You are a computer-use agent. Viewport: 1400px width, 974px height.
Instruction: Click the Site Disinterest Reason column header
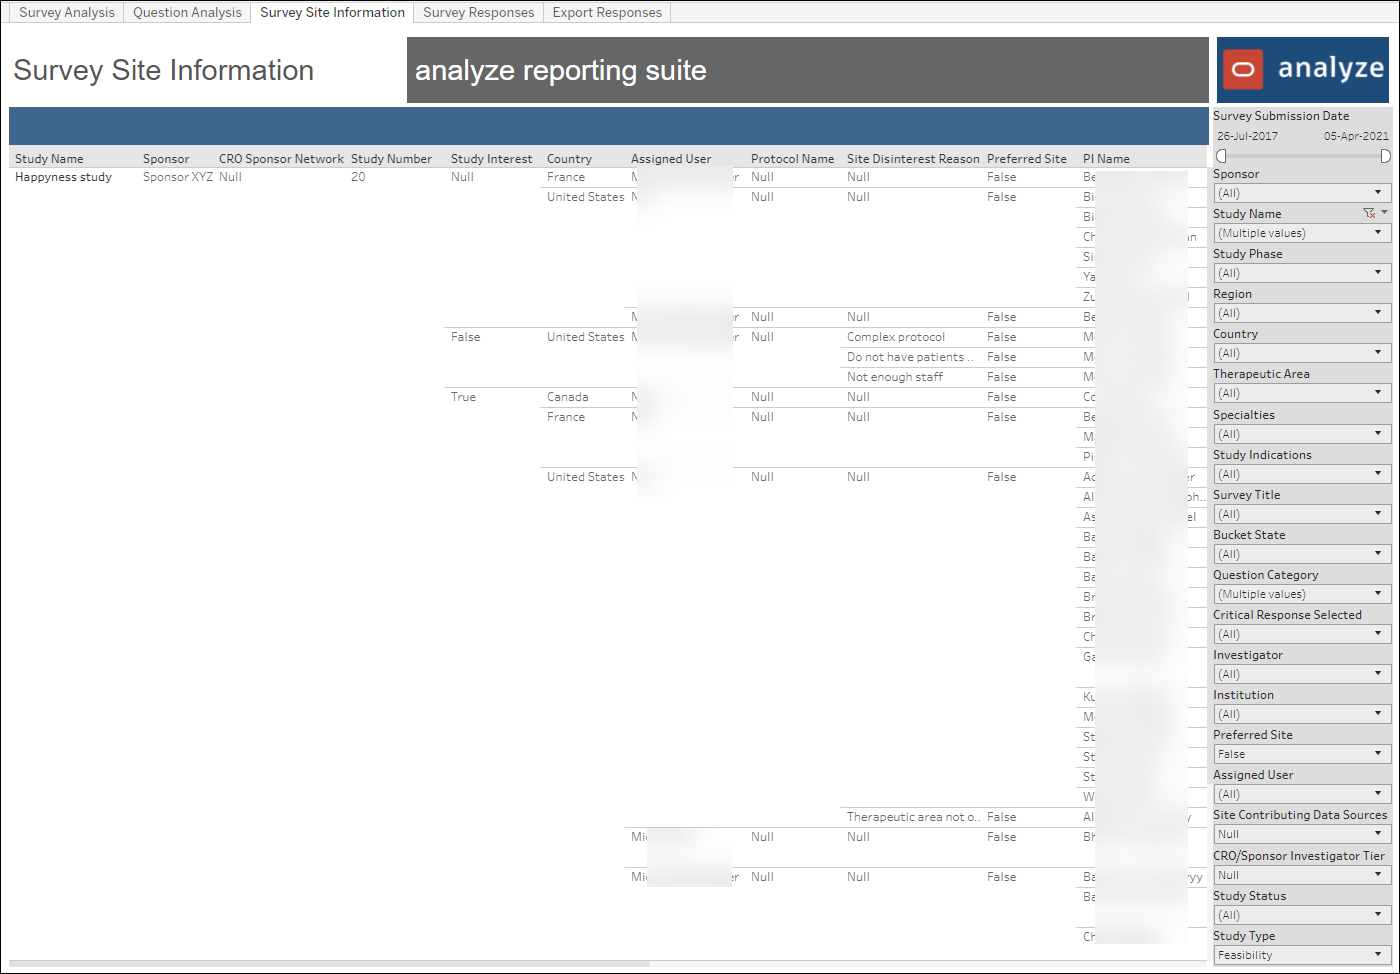[x=913, y=159]
